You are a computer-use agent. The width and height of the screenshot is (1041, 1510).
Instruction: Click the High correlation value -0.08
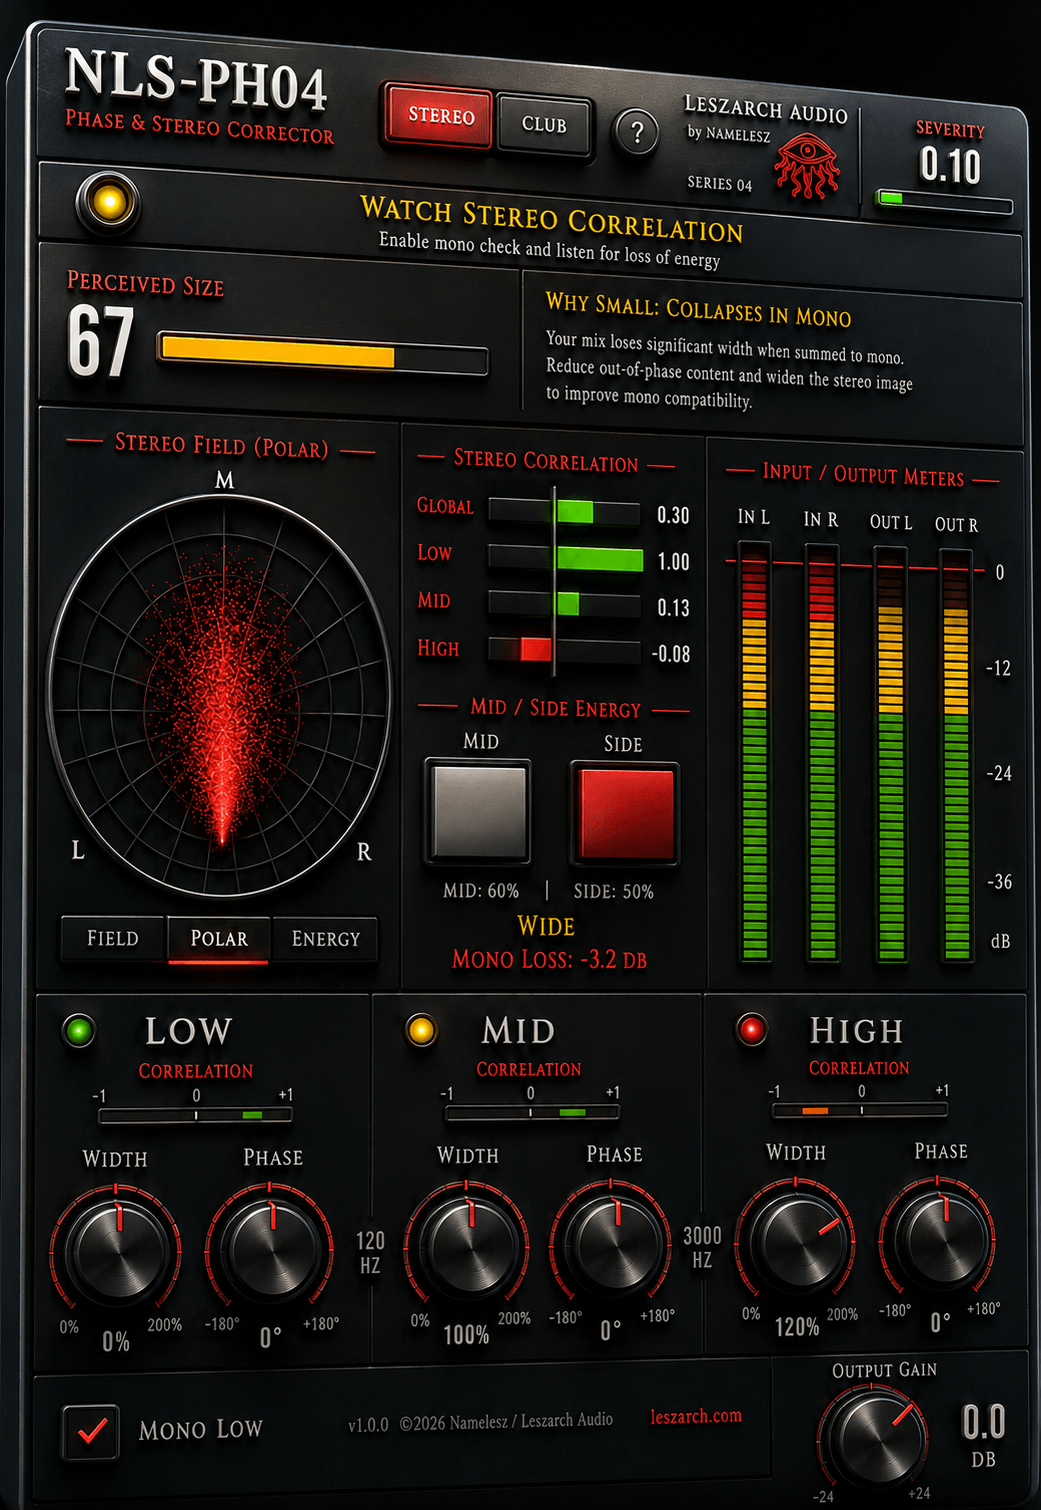tap(671, 654)
